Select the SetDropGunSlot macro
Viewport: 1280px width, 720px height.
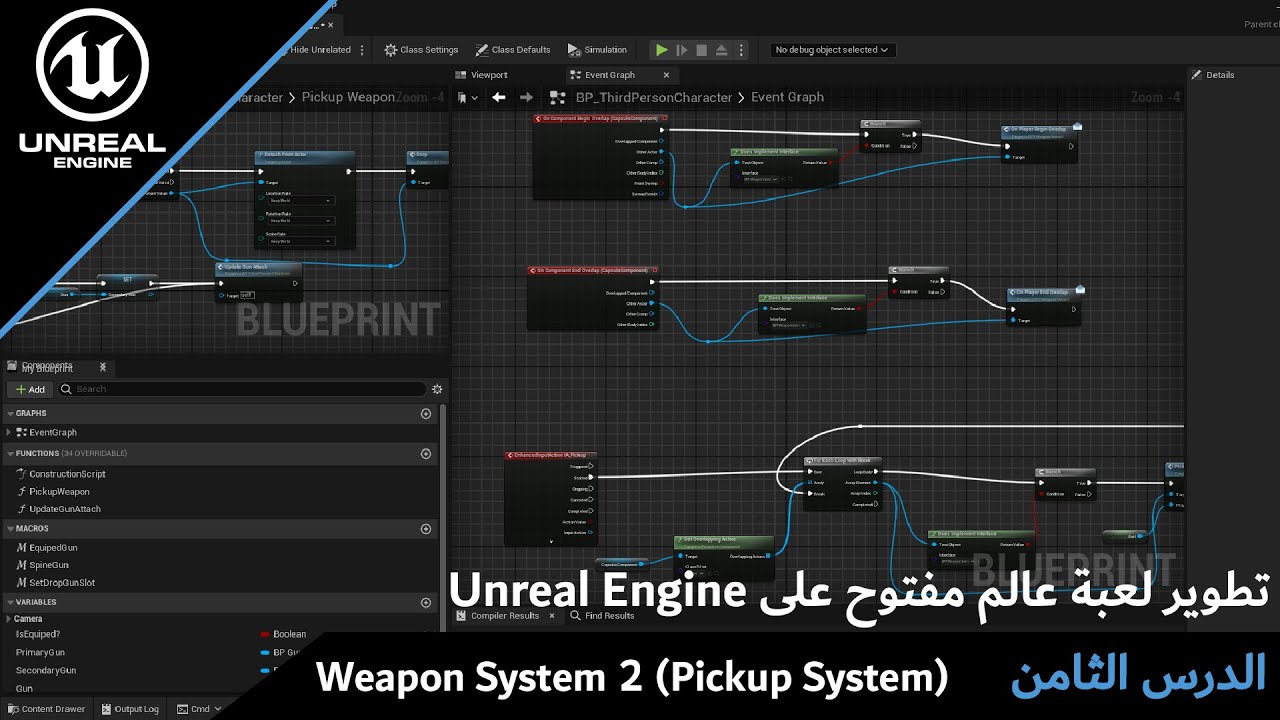61,582
